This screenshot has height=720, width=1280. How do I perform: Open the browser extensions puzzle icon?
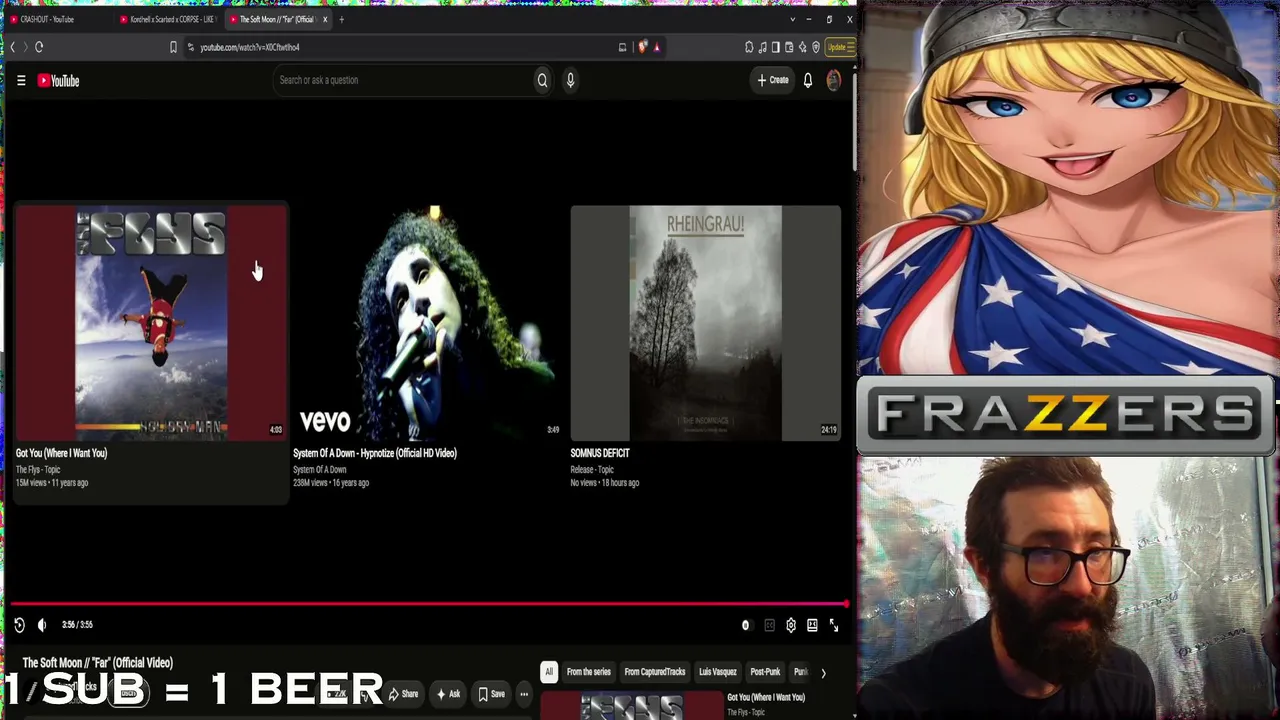coord(749,47)
